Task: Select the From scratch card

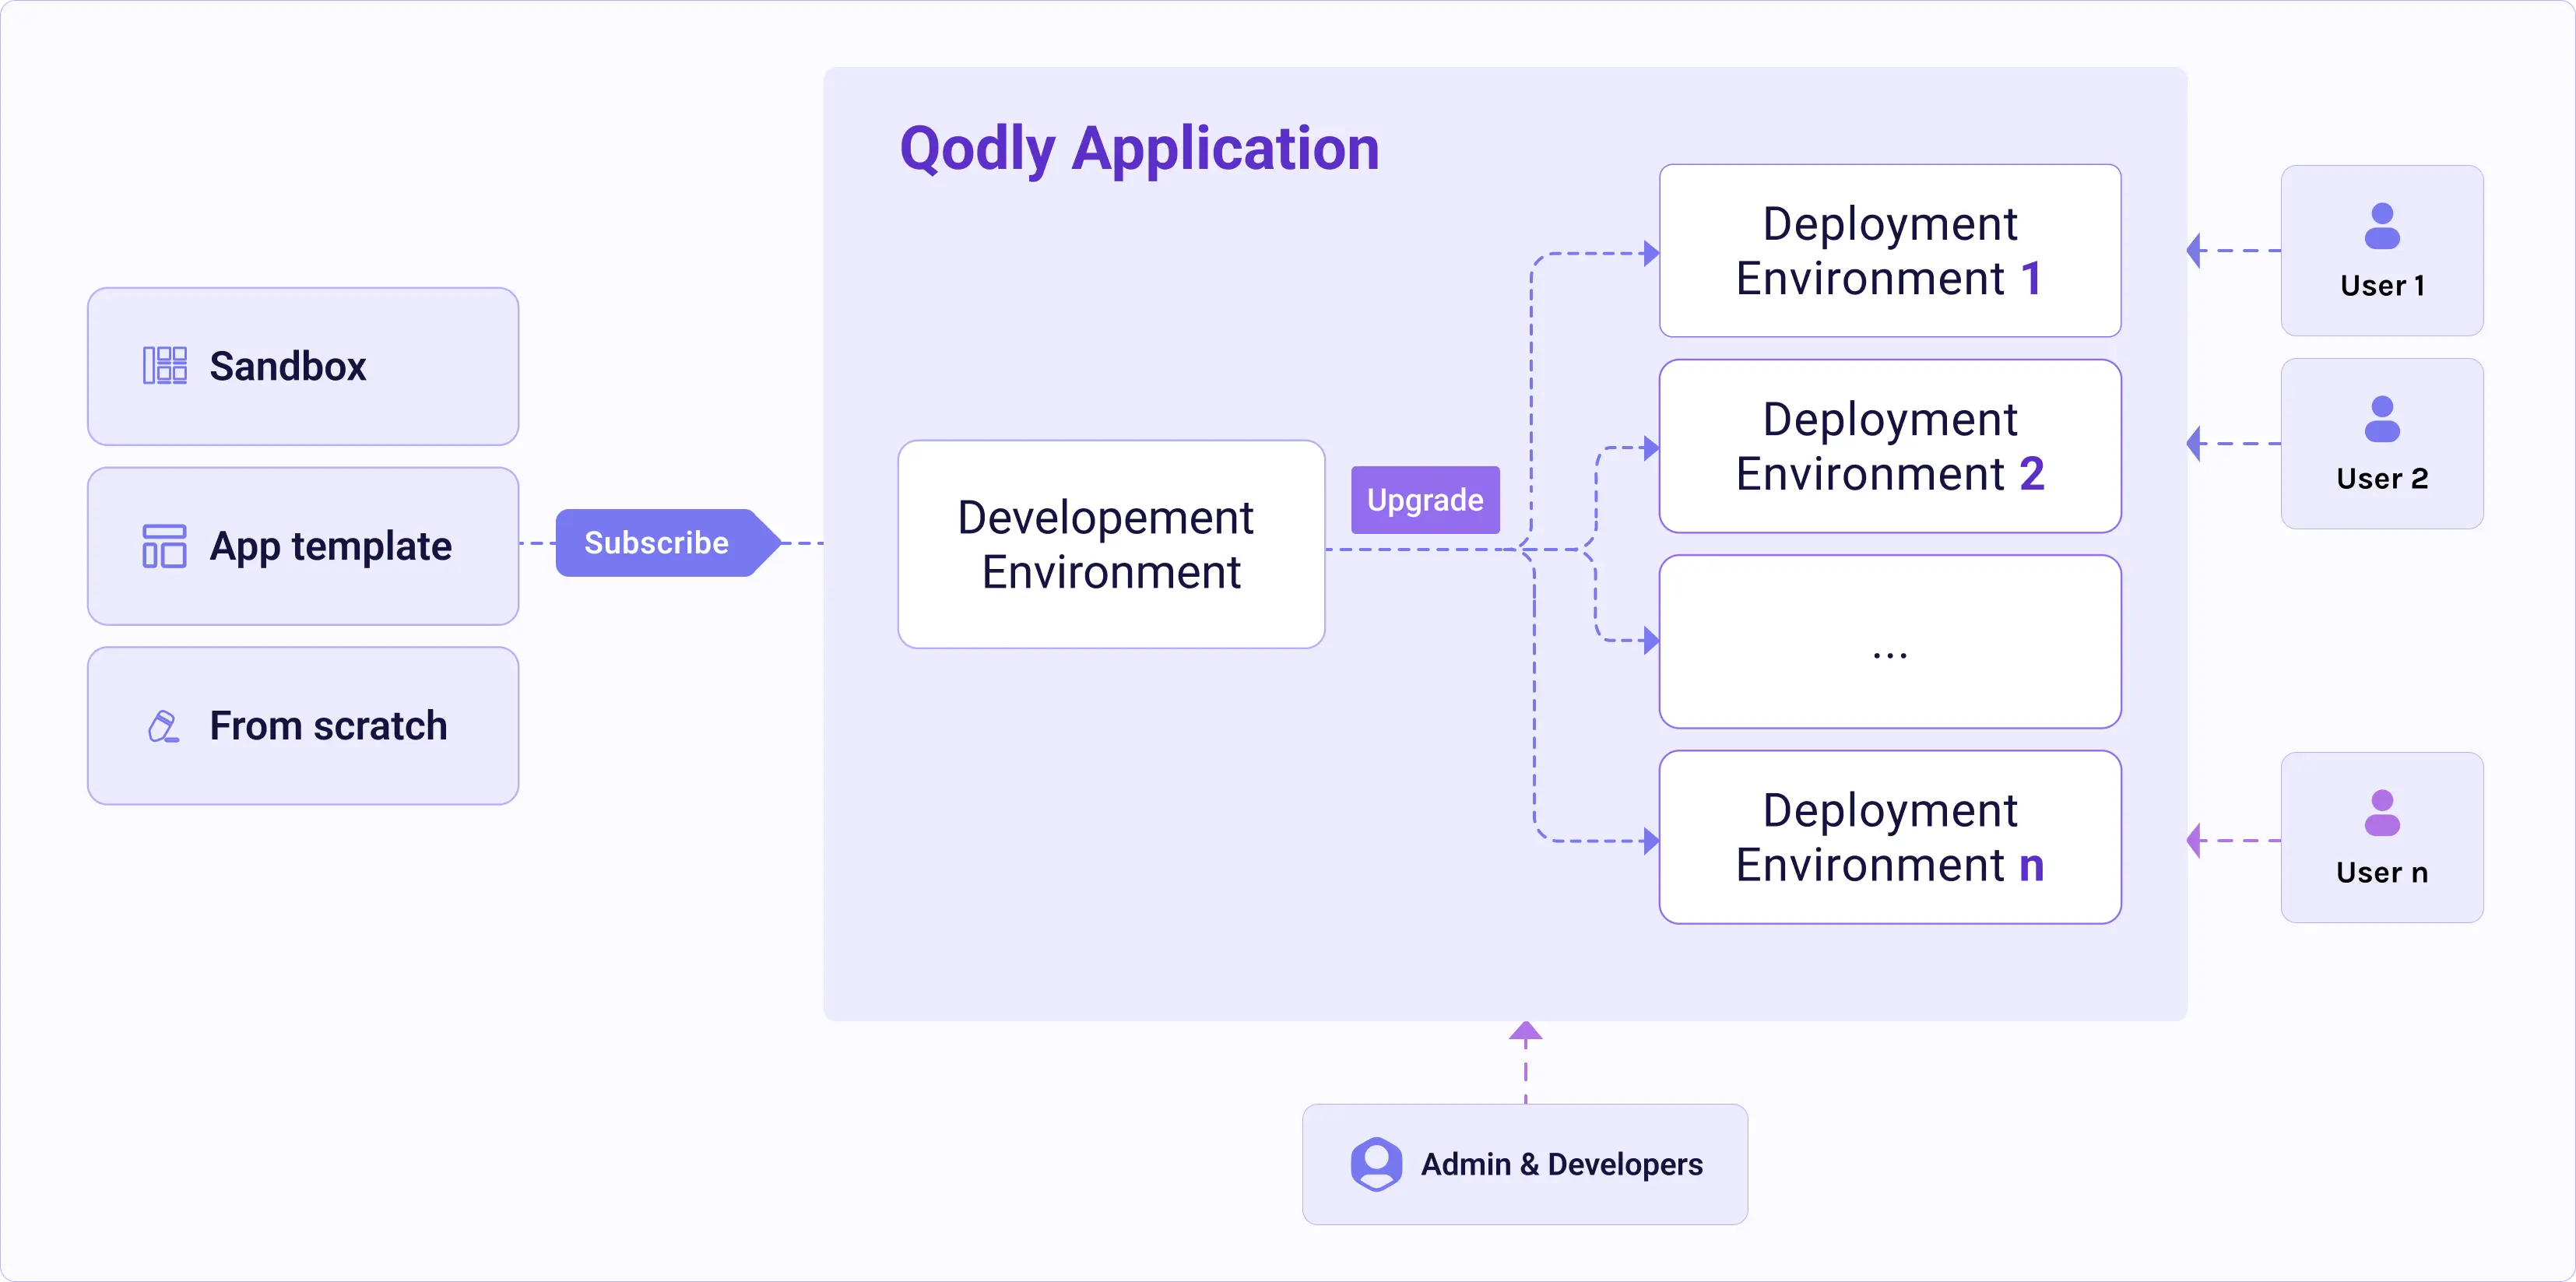Action: click(x=303, y=726)
